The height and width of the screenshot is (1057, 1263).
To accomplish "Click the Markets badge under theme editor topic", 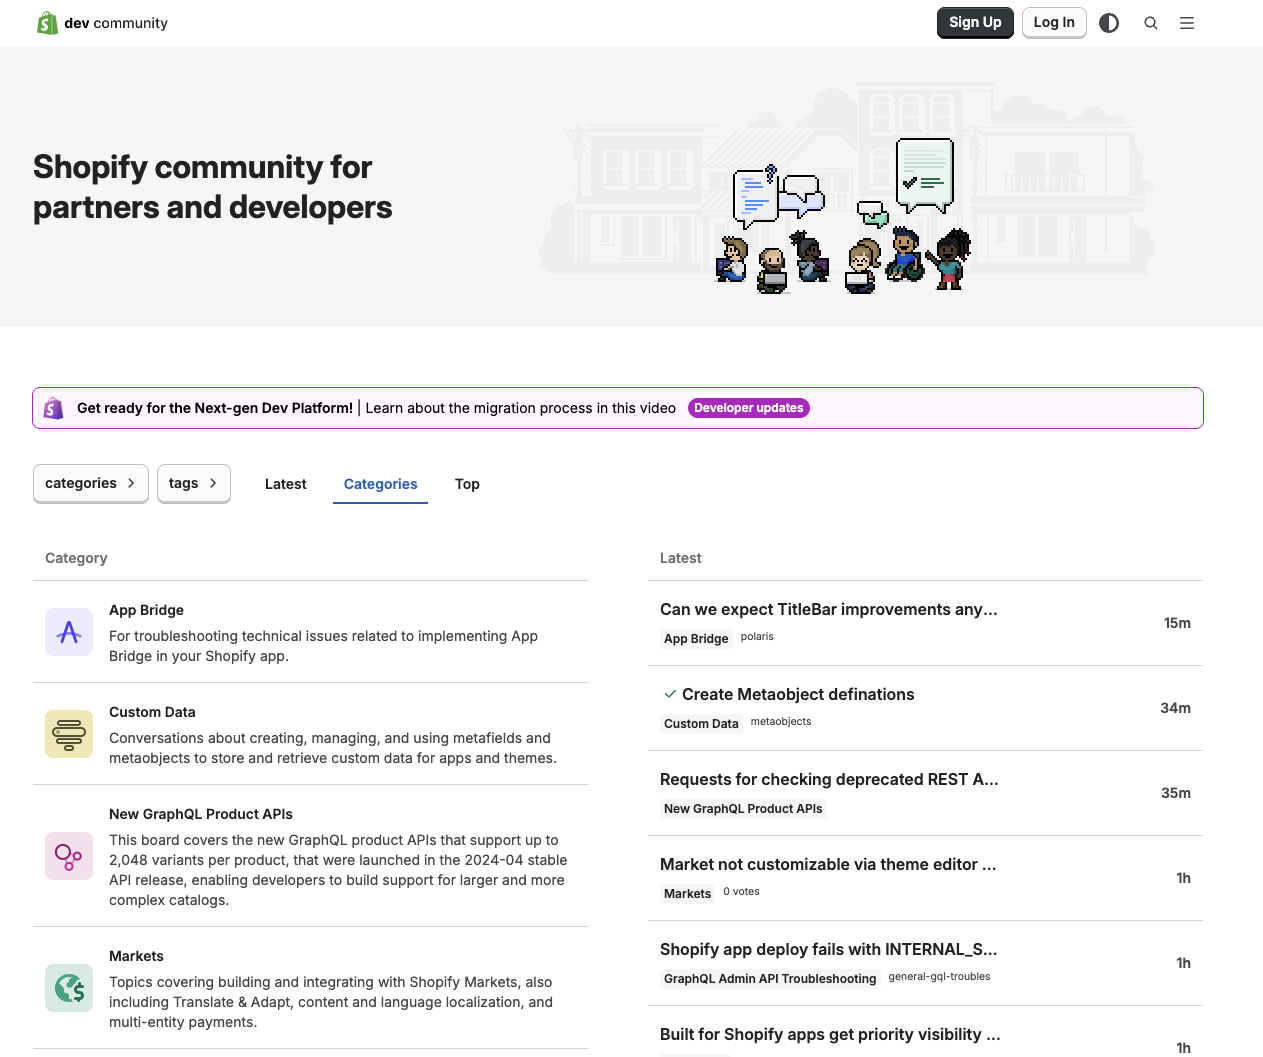I will pos(687,894).
